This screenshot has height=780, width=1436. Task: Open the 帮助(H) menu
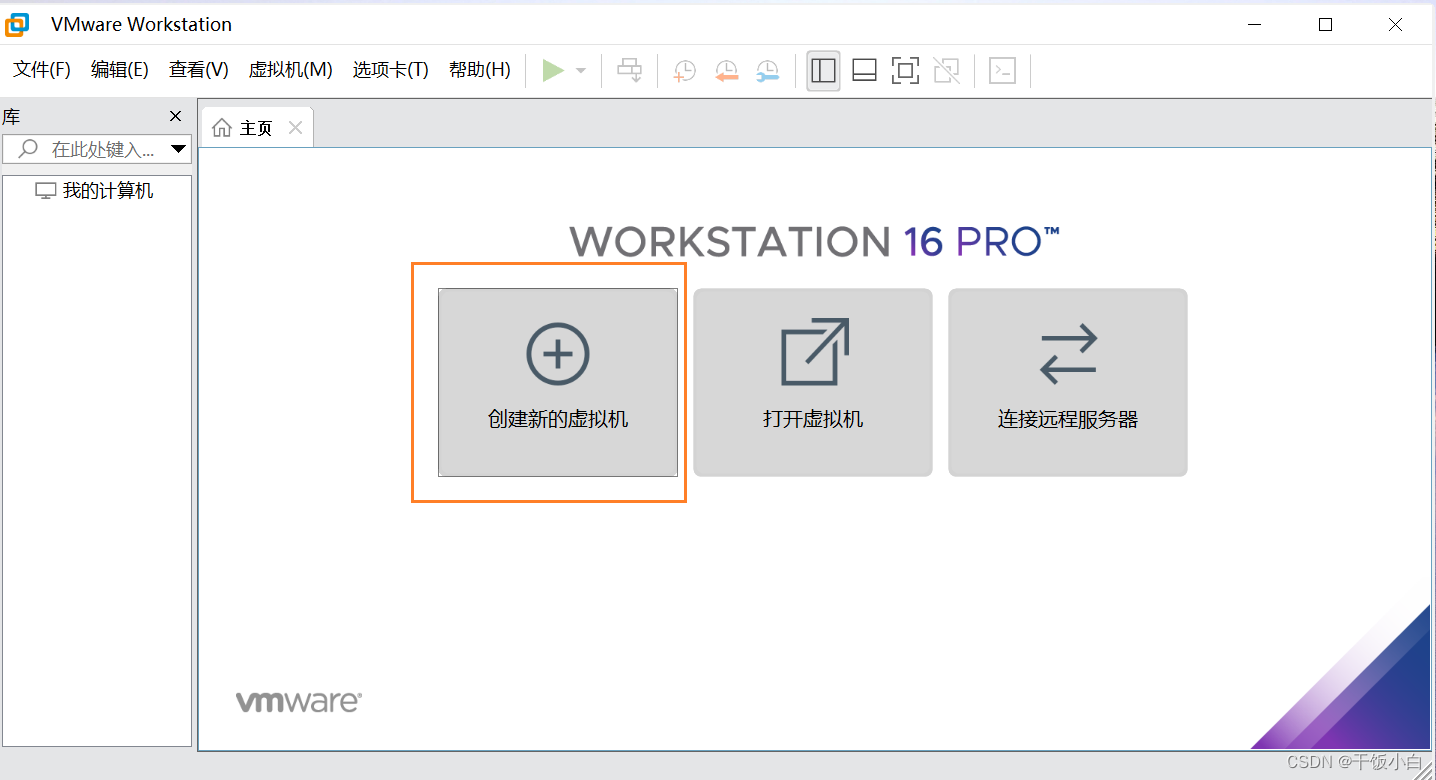[480, 70]
